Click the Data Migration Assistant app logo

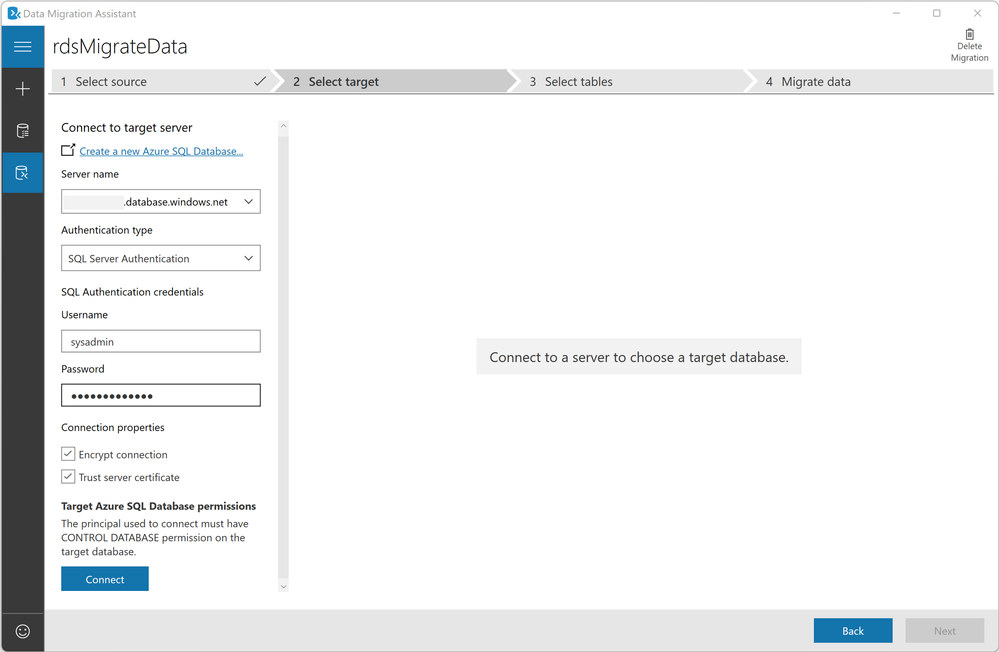[13, 13]
